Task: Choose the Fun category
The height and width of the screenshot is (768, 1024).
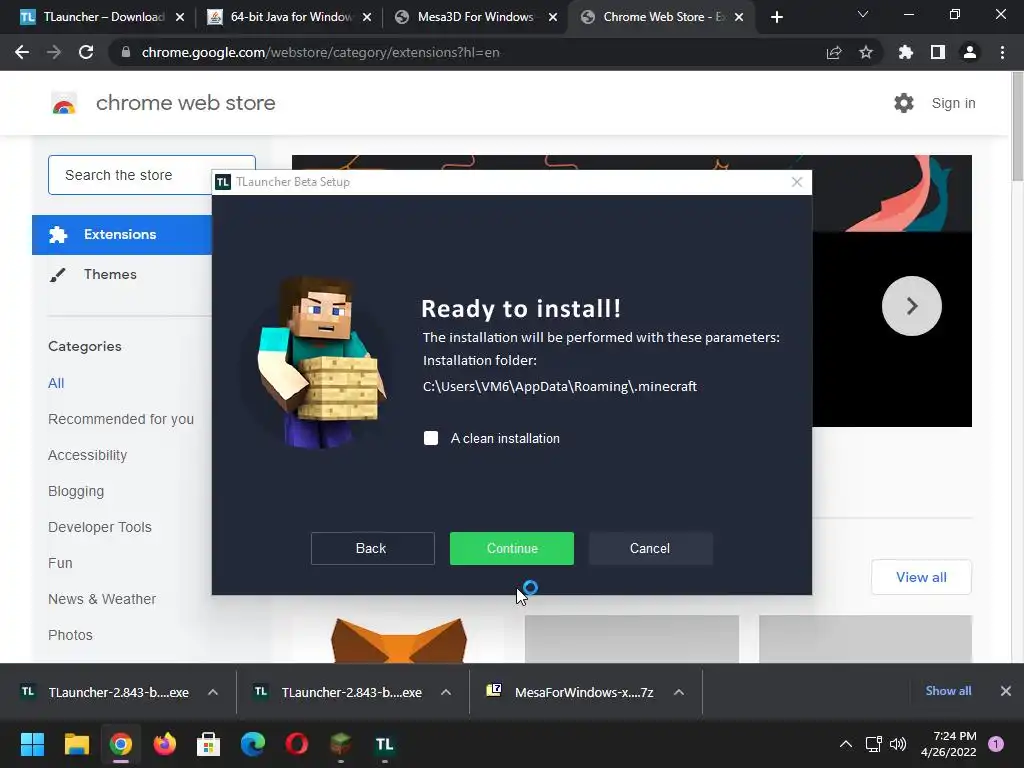Action: [x=60, y=563]
